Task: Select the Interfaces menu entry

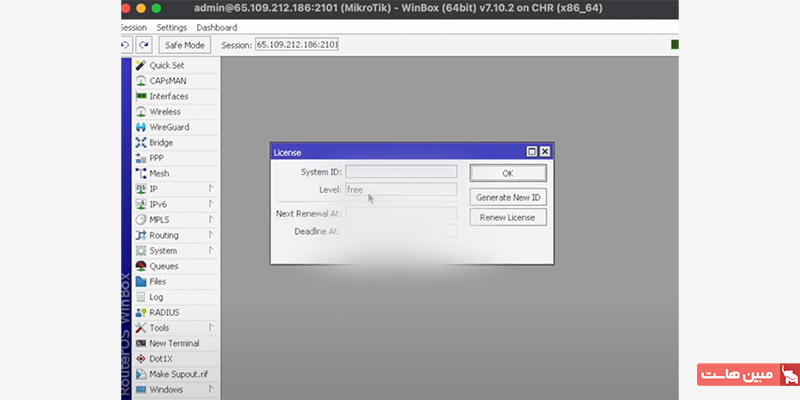Action: pyautogui.click(x=177, y=96)
